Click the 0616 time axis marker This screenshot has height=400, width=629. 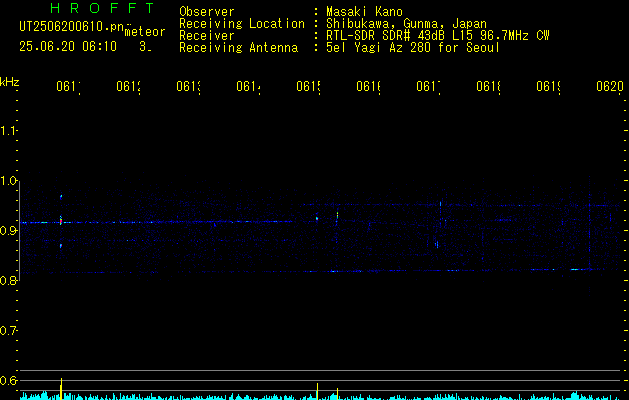368,87
